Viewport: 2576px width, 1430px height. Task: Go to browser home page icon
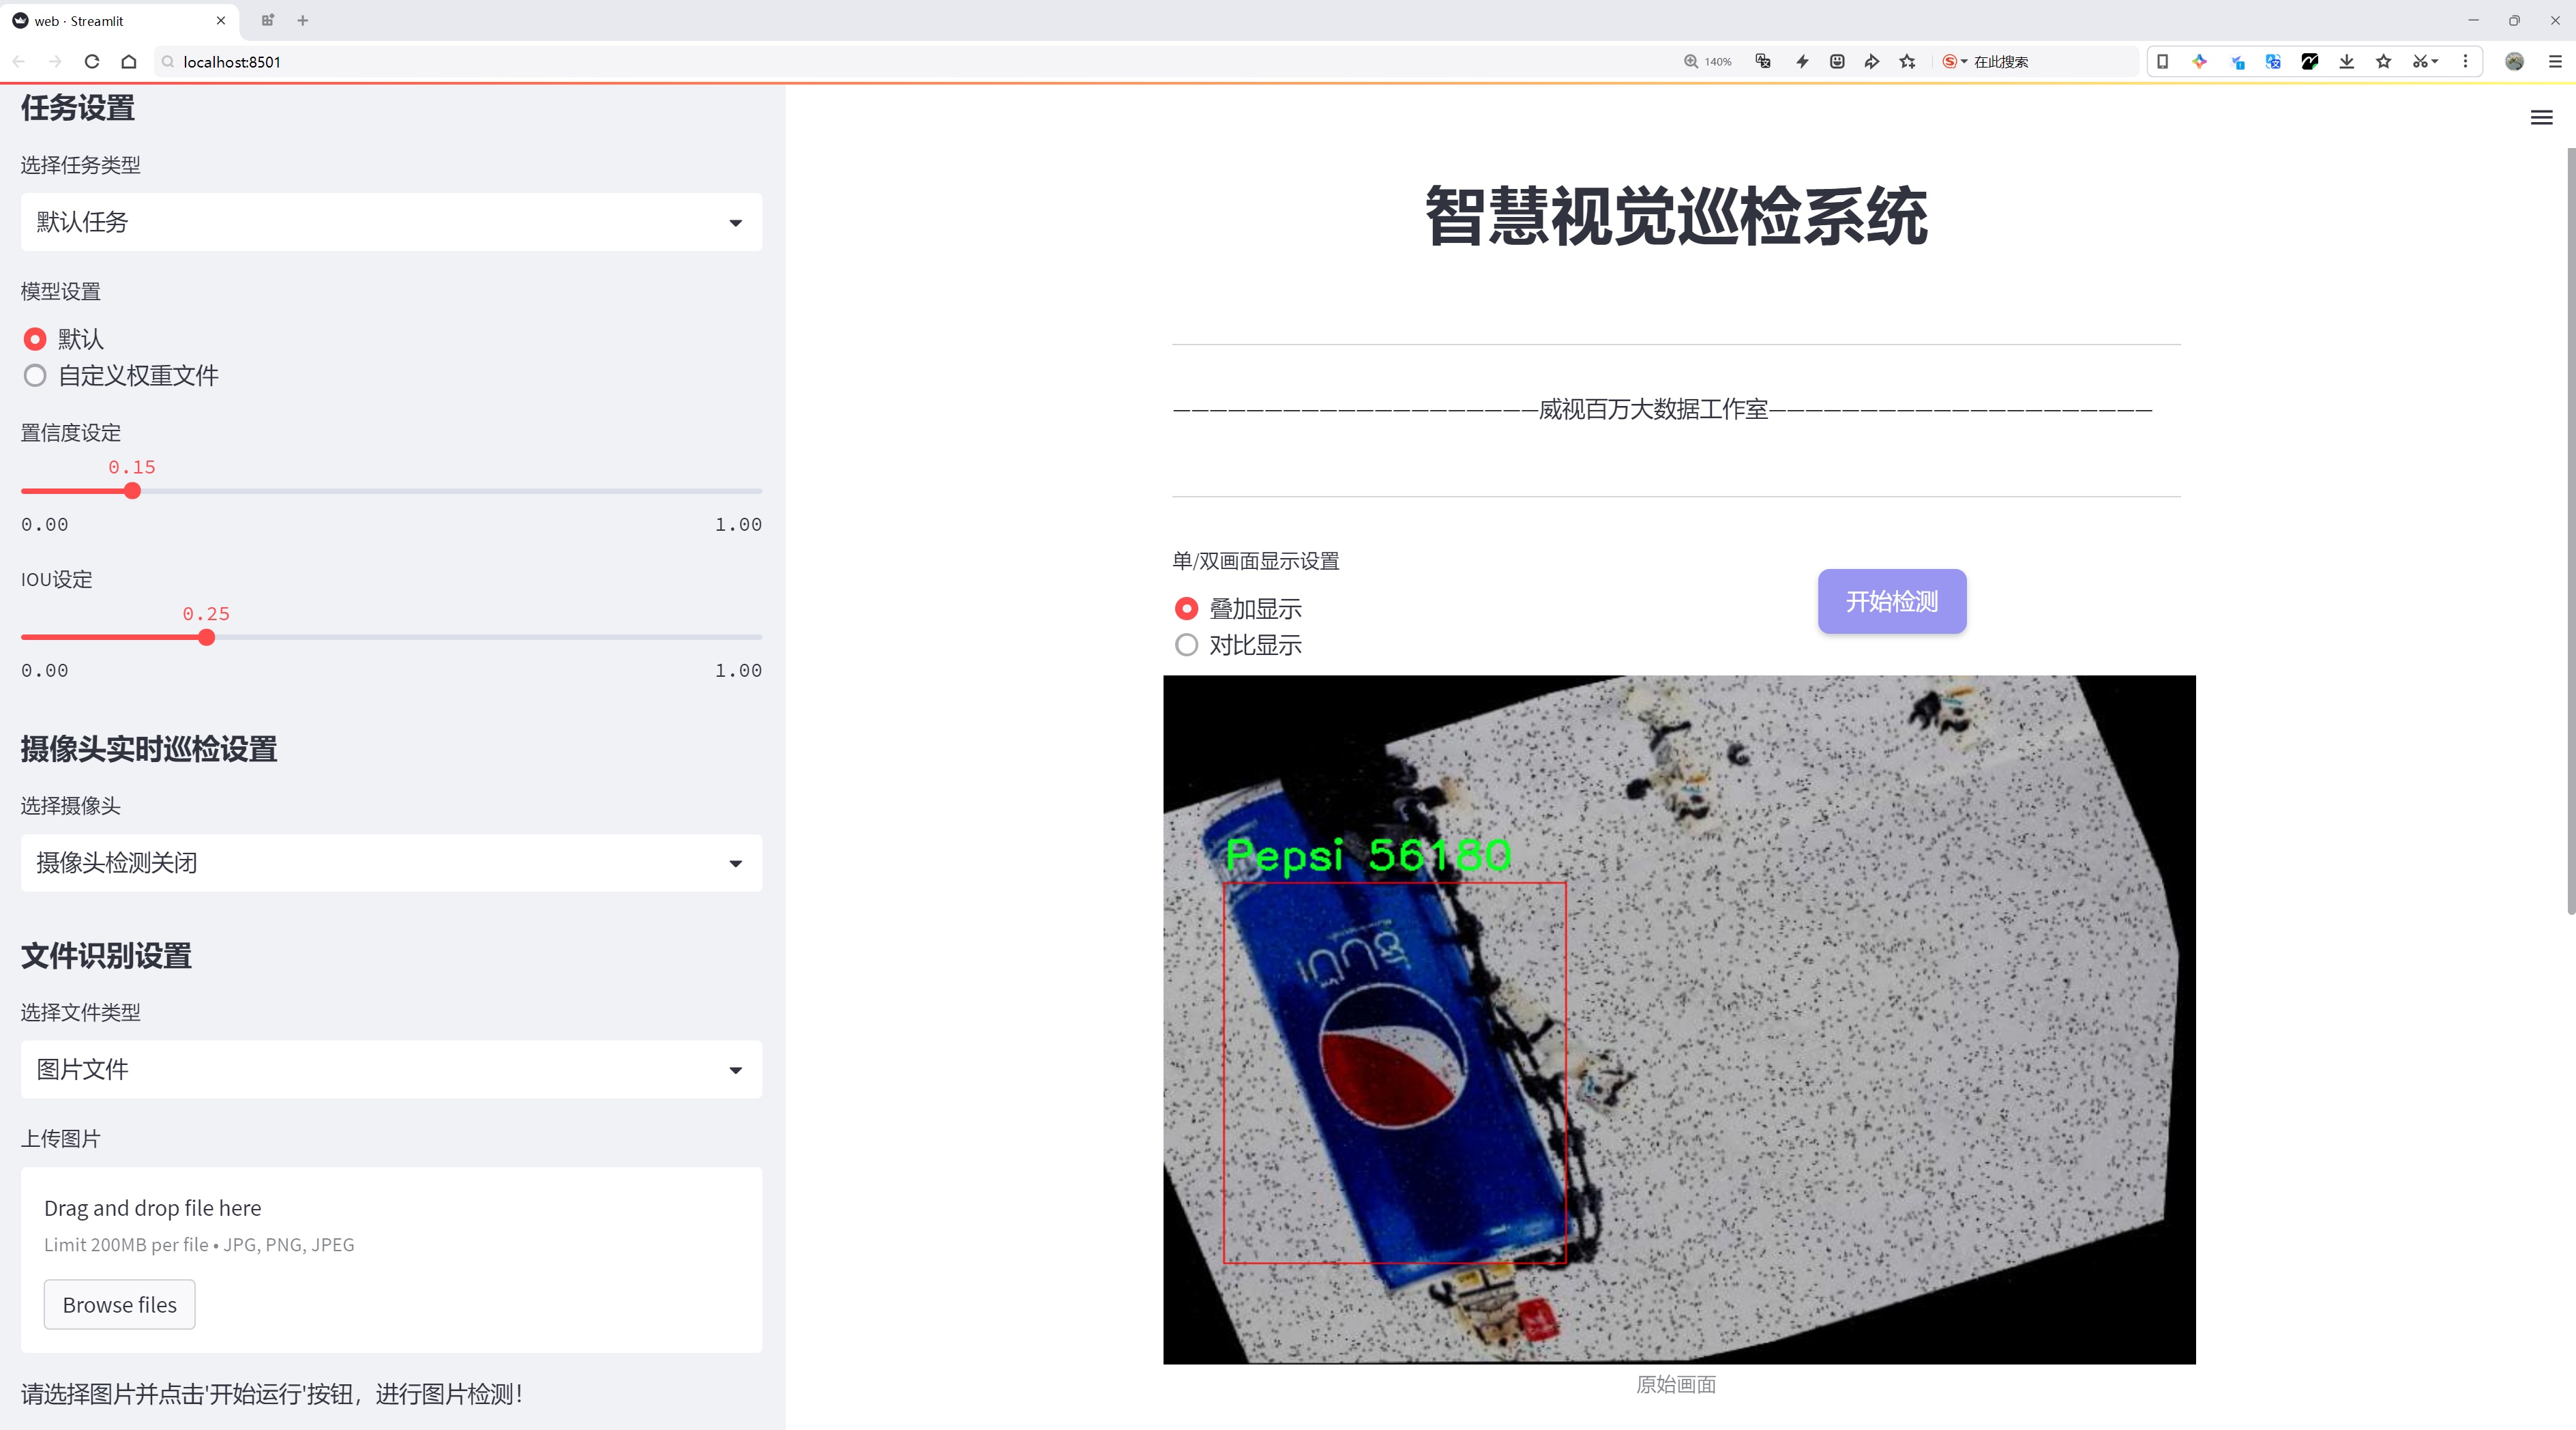click(129, 61)
